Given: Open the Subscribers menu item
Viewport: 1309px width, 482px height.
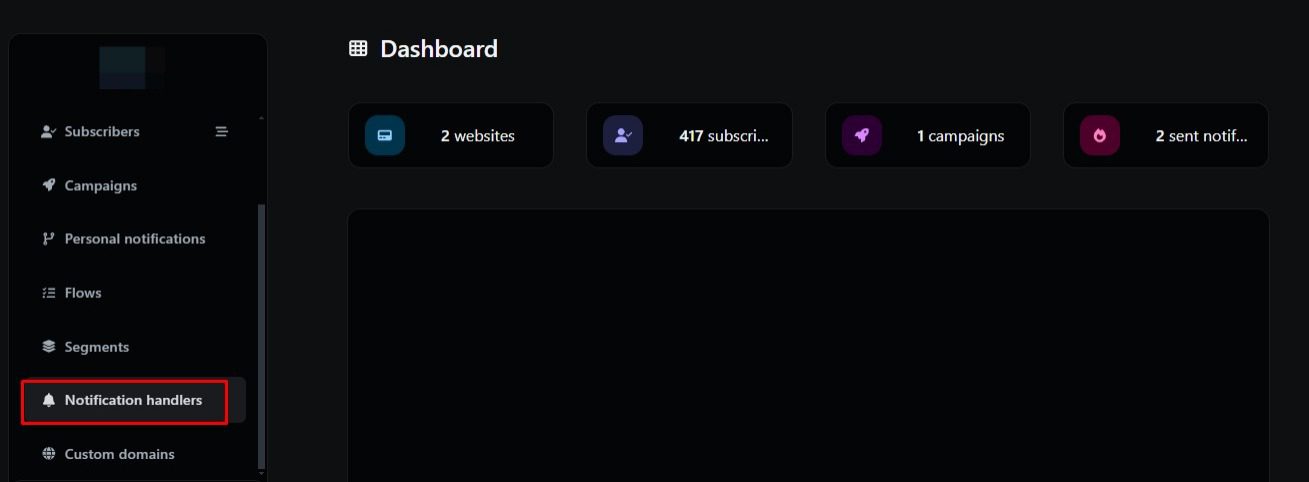Looking at the screenshot, I should (x=102, y=131).
